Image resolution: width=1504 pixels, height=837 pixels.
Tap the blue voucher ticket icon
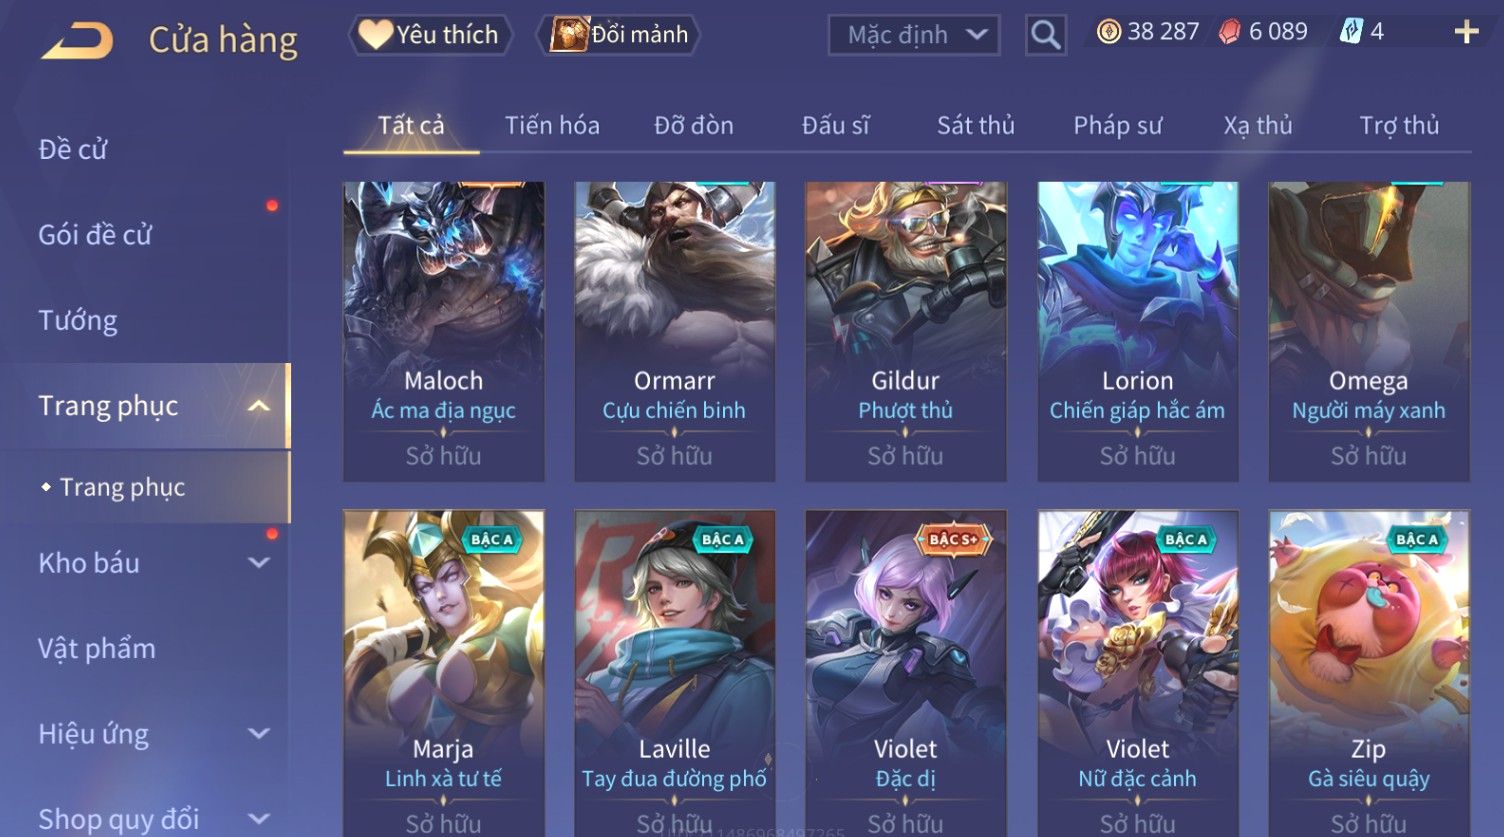pyautogui.click(x=1351, y=32)
